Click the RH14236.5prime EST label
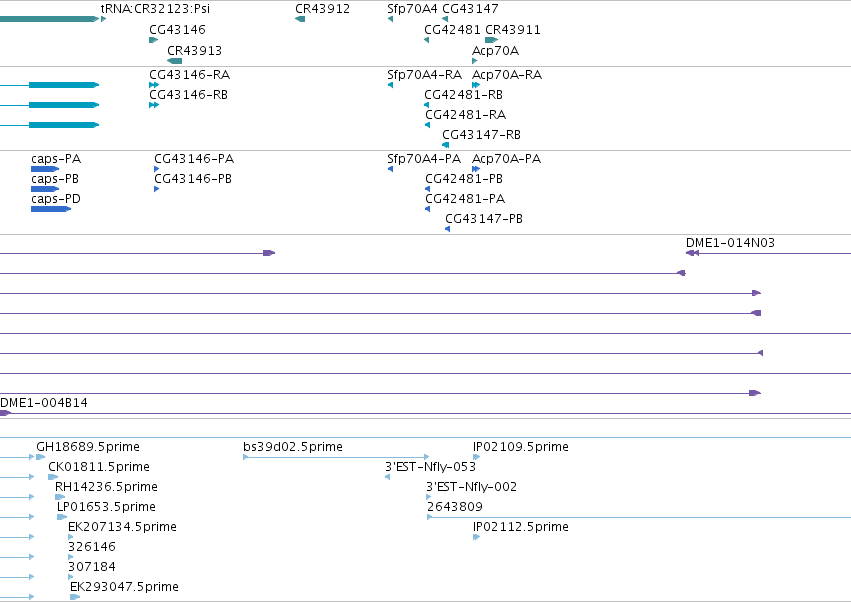The height and width of the screenshot is (602, 851). (106, 487)
